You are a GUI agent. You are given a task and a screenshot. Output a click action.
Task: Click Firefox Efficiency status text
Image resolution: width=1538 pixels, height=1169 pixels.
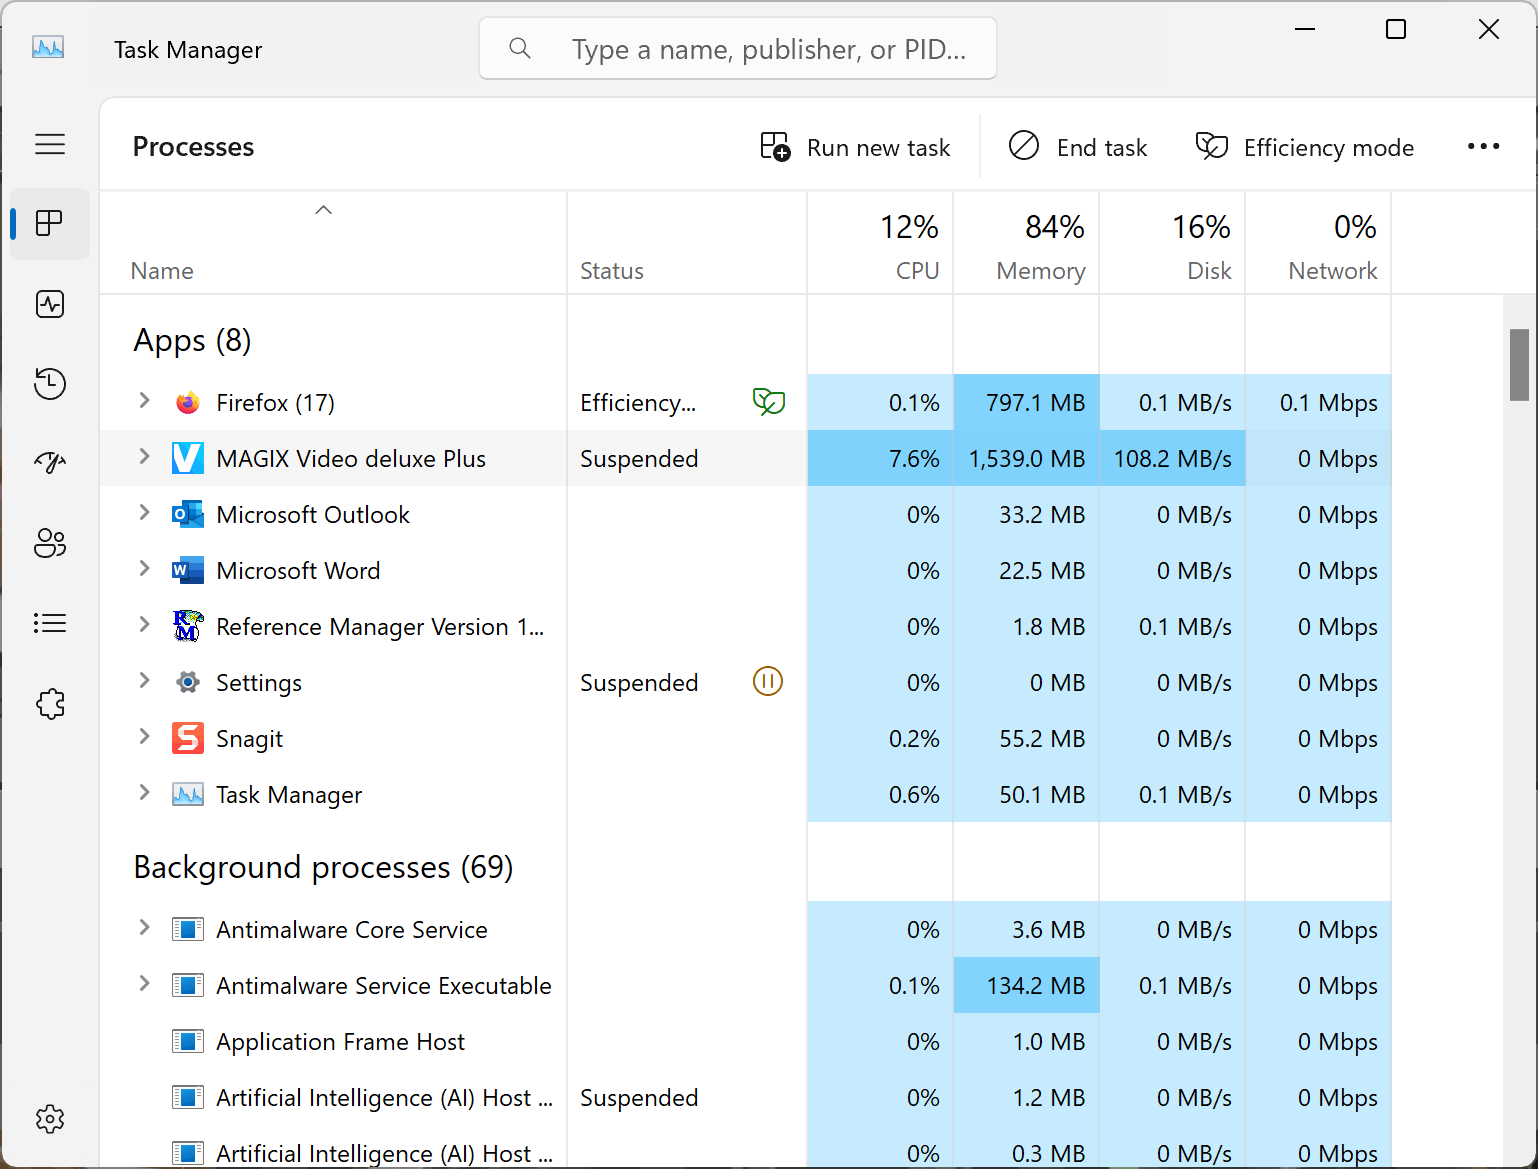click(638, 403)
